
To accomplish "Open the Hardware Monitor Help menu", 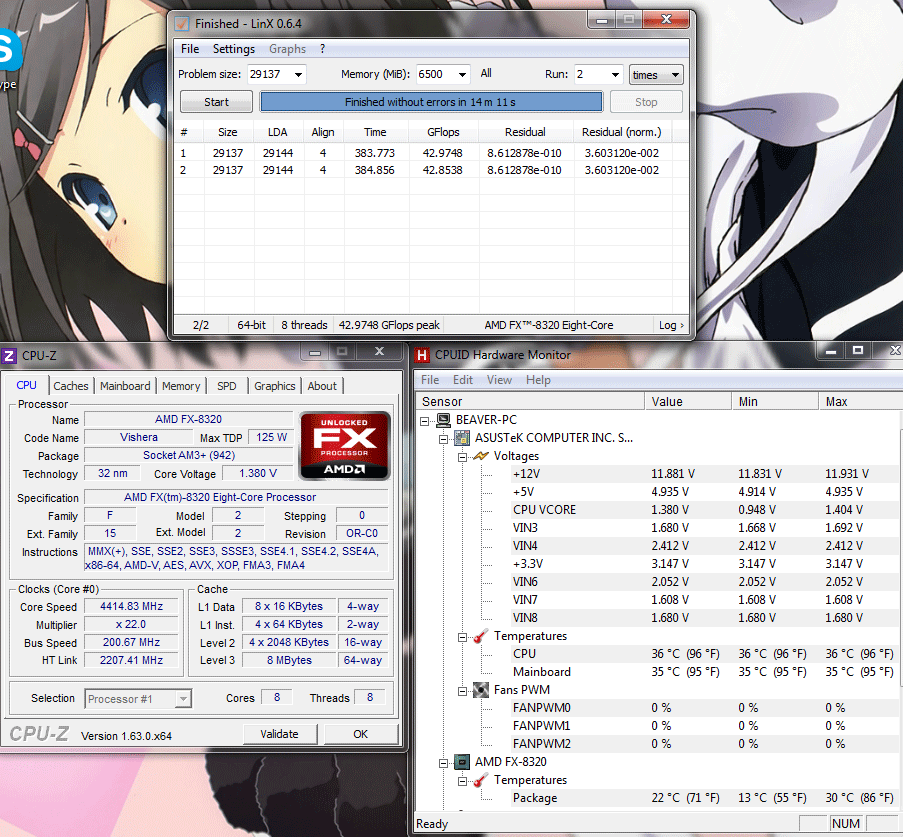I will pos(538,380).
